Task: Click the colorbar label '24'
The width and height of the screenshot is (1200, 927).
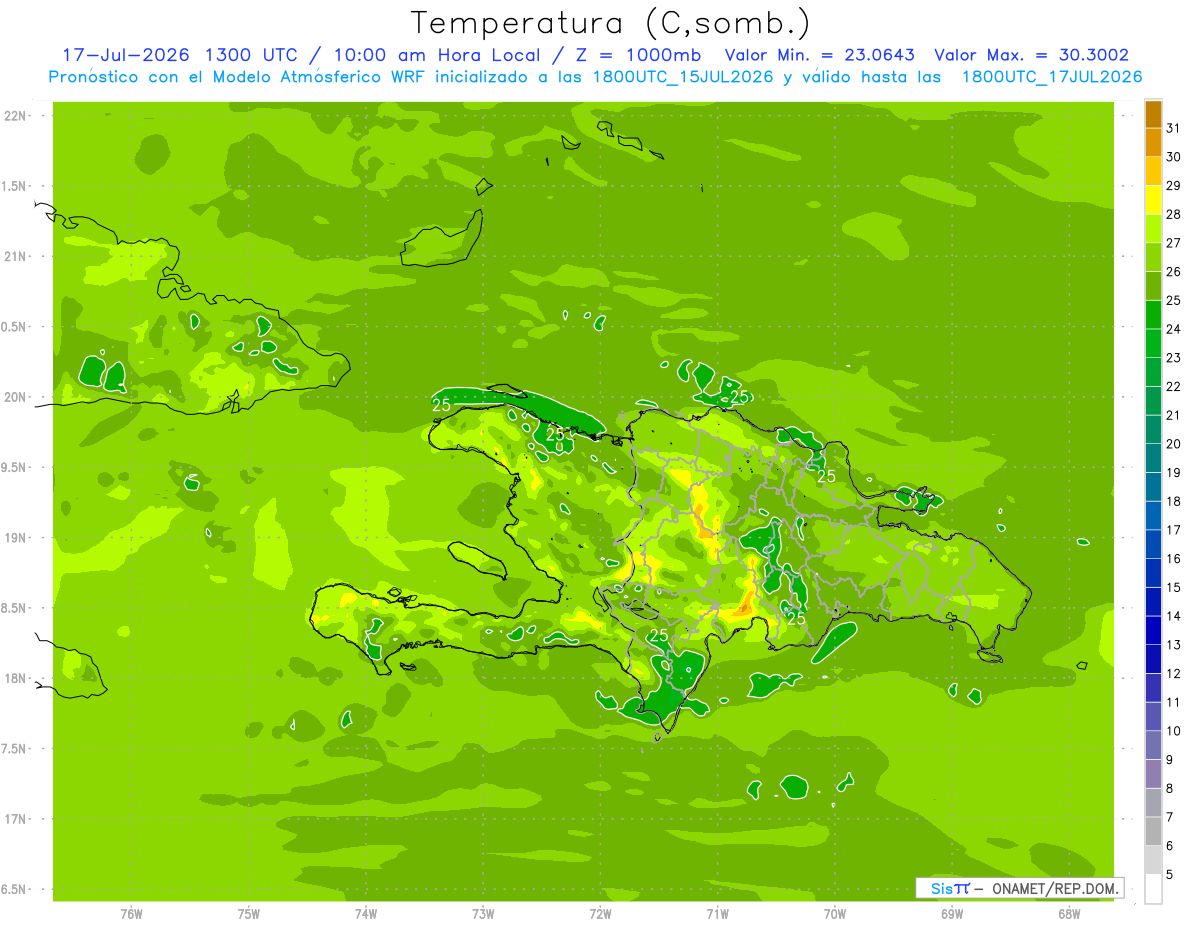Action: [x=1174, y=329]
